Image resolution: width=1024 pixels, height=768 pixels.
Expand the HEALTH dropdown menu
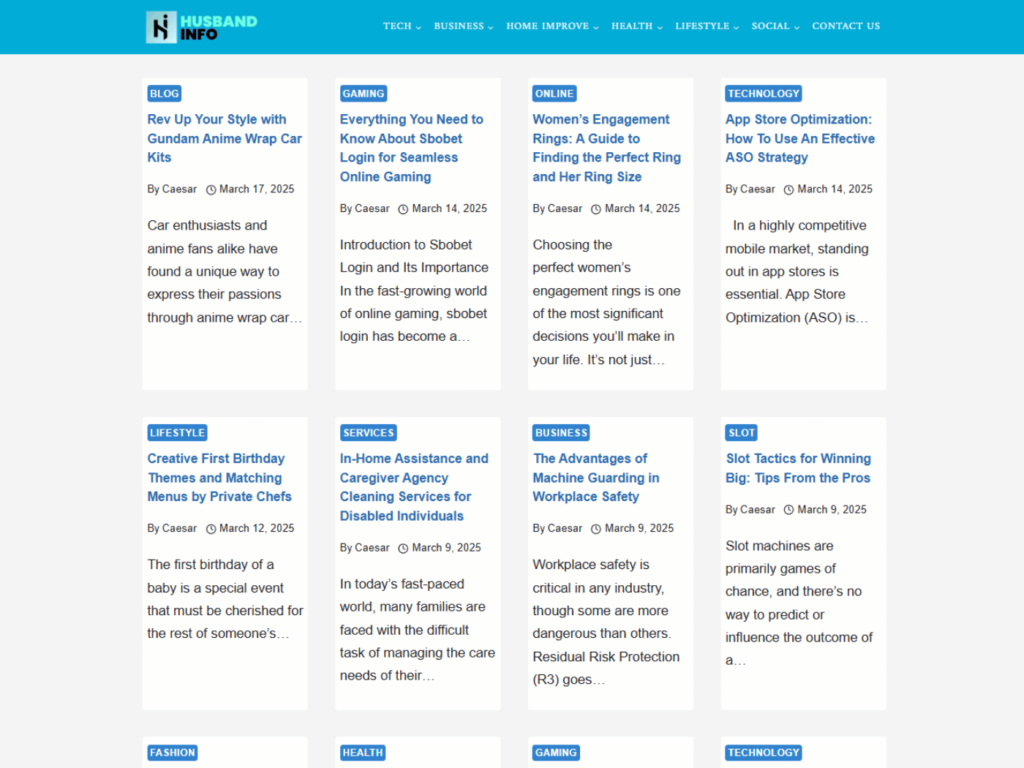[634, 26]
